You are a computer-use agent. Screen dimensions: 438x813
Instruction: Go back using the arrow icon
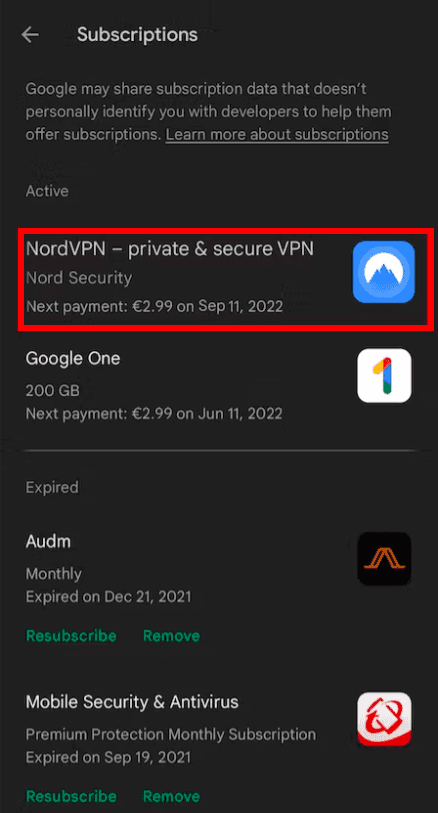[30, 35]
